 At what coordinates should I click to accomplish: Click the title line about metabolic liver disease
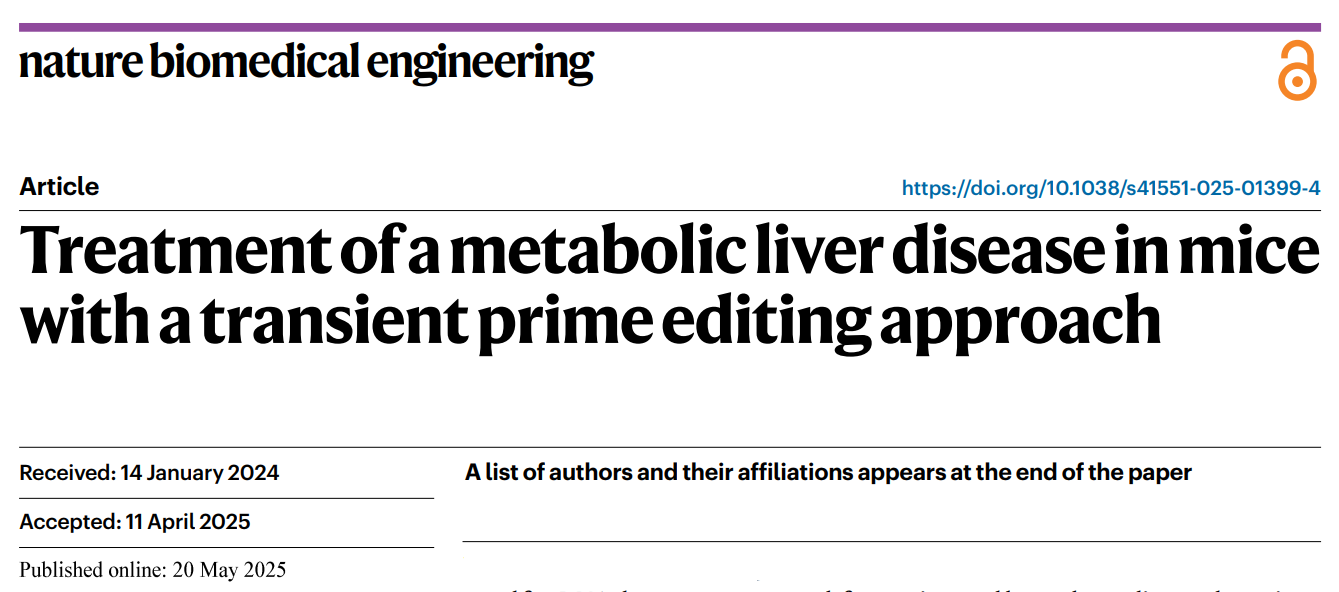pos(670,251)
